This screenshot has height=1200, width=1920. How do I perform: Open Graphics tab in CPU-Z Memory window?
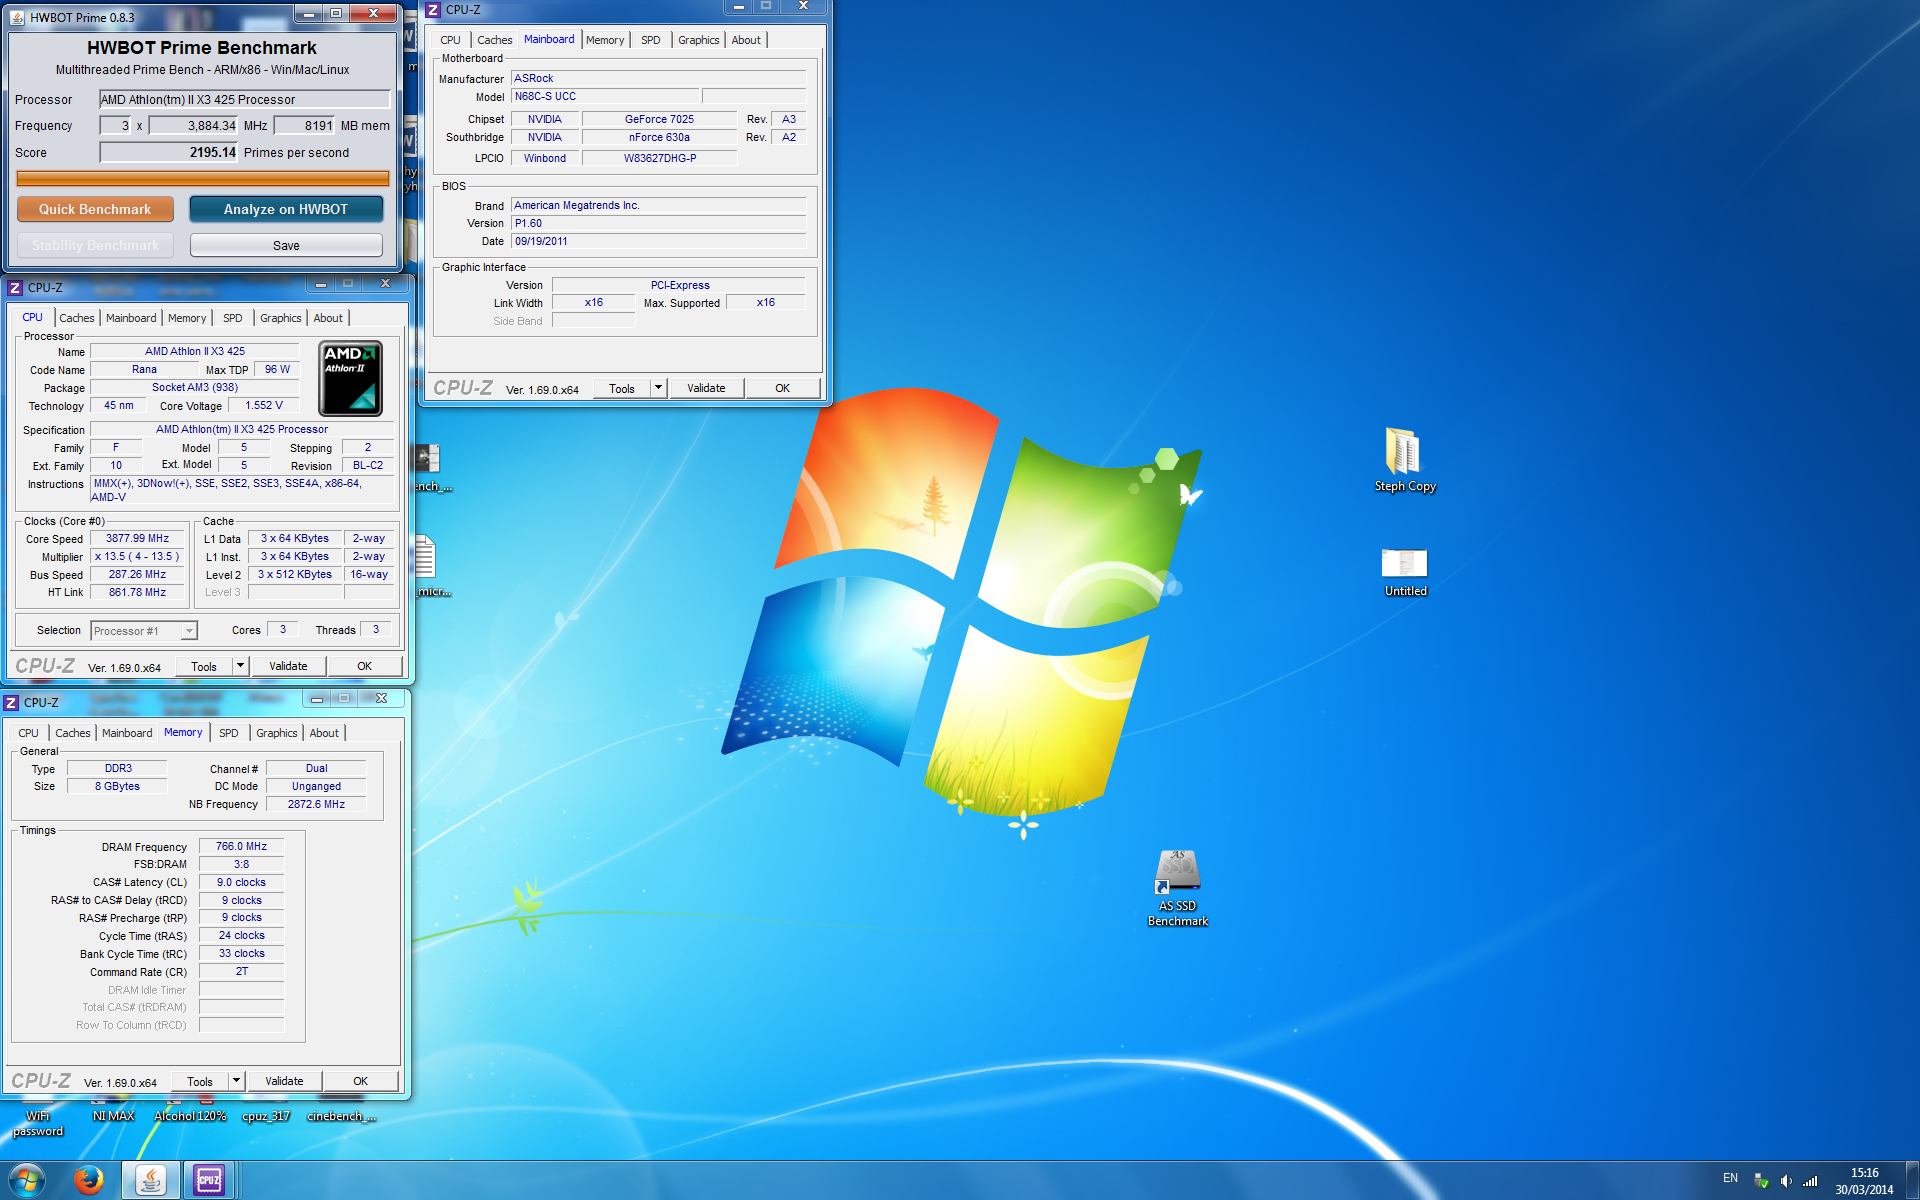click(277, 733)
